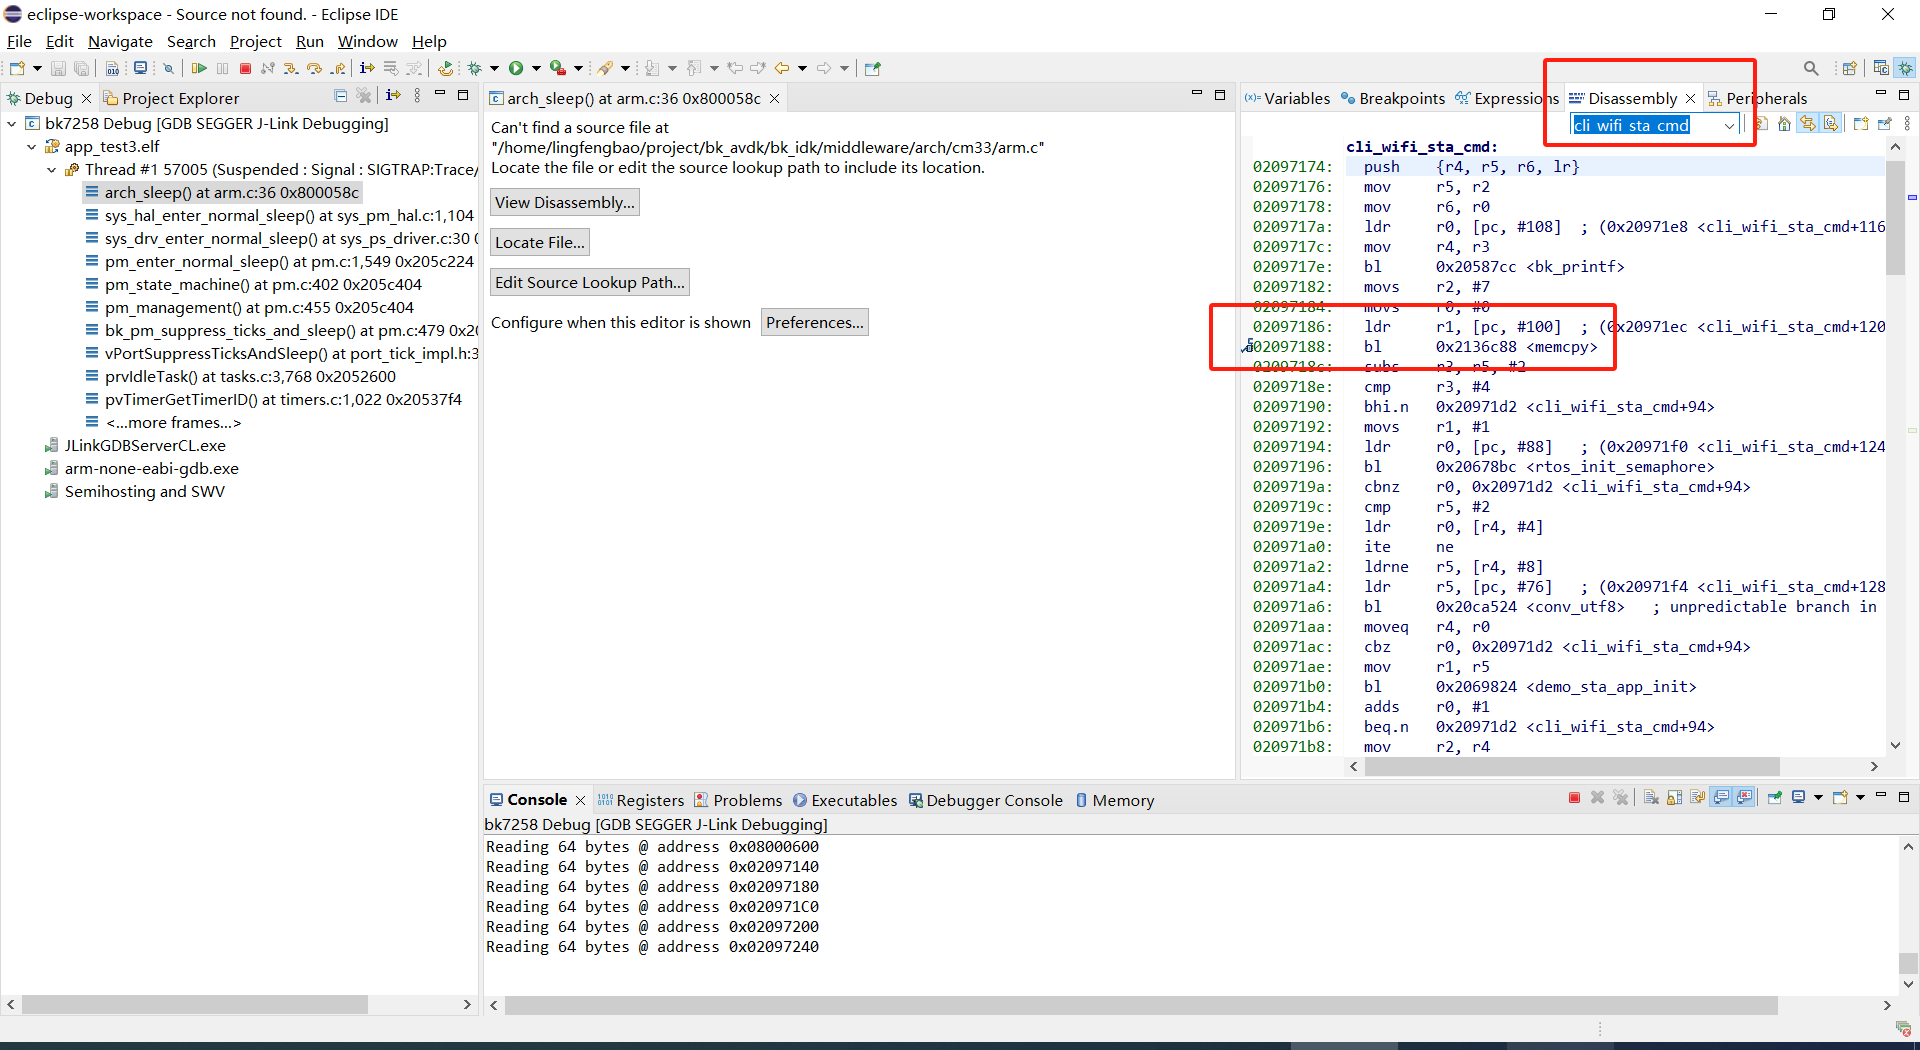The width and height of the screenshot is (1920, 1050).
Task: Click the Disassembly horizontal scrollbar
Action: pos(1570,767)
